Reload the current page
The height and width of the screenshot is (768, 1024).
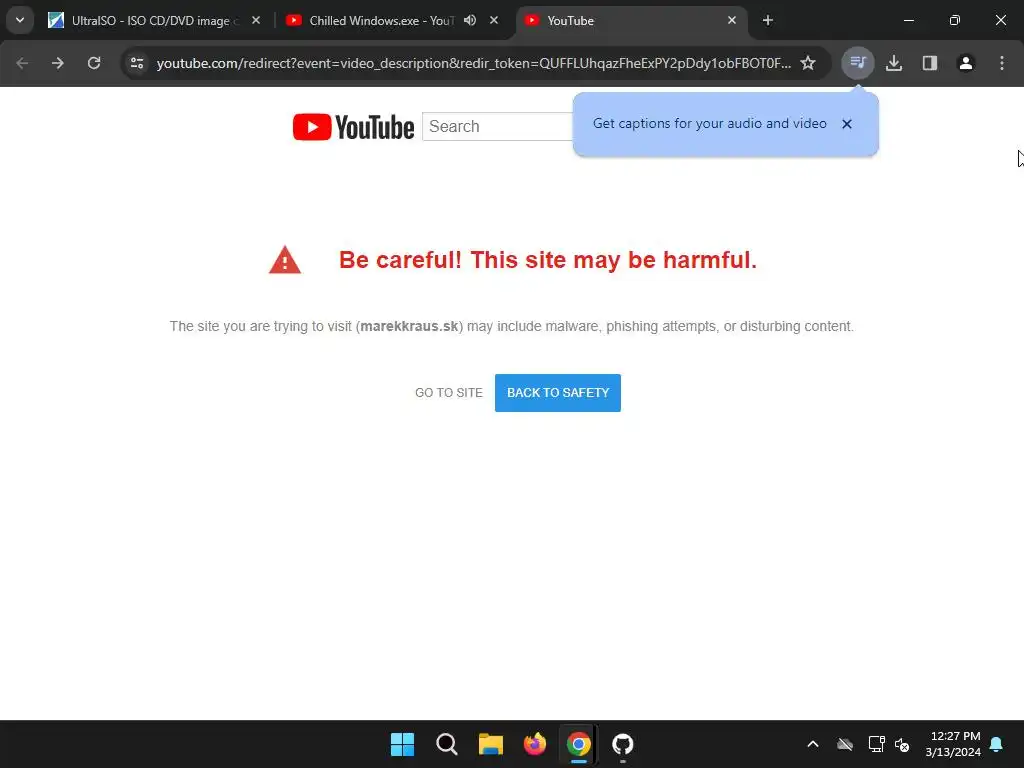(94, 63)
